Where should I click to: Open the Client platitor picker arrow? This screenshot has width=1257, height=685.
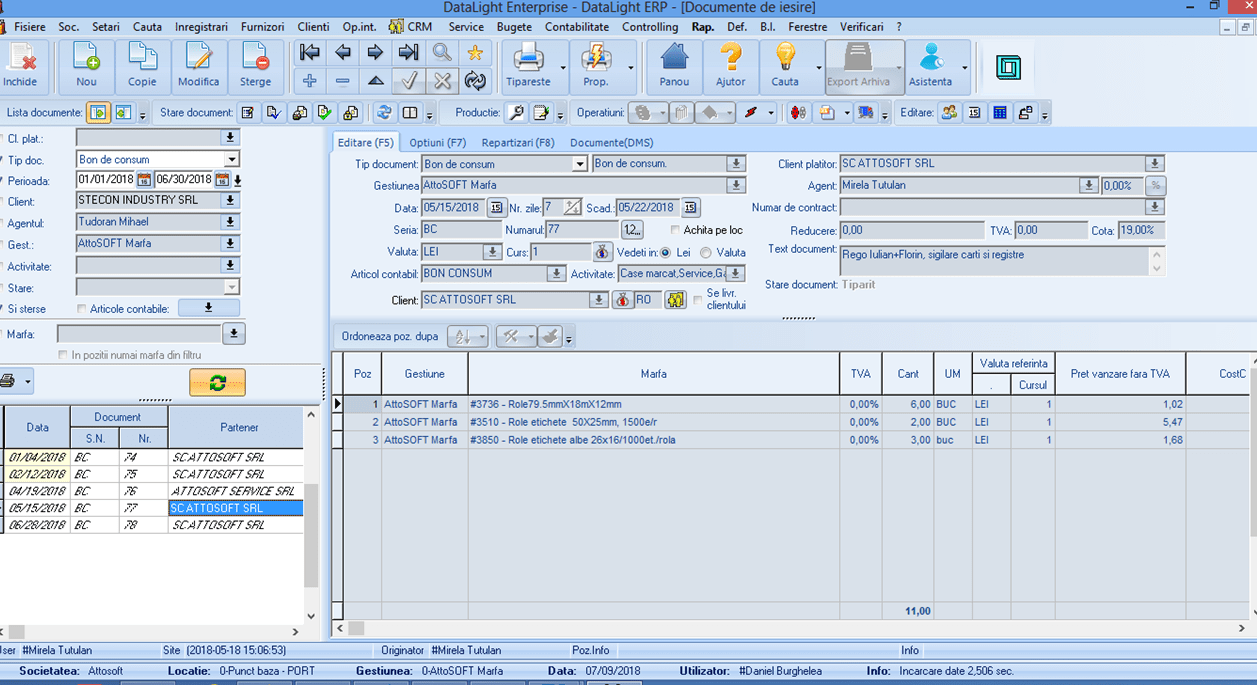(1155, 163)
